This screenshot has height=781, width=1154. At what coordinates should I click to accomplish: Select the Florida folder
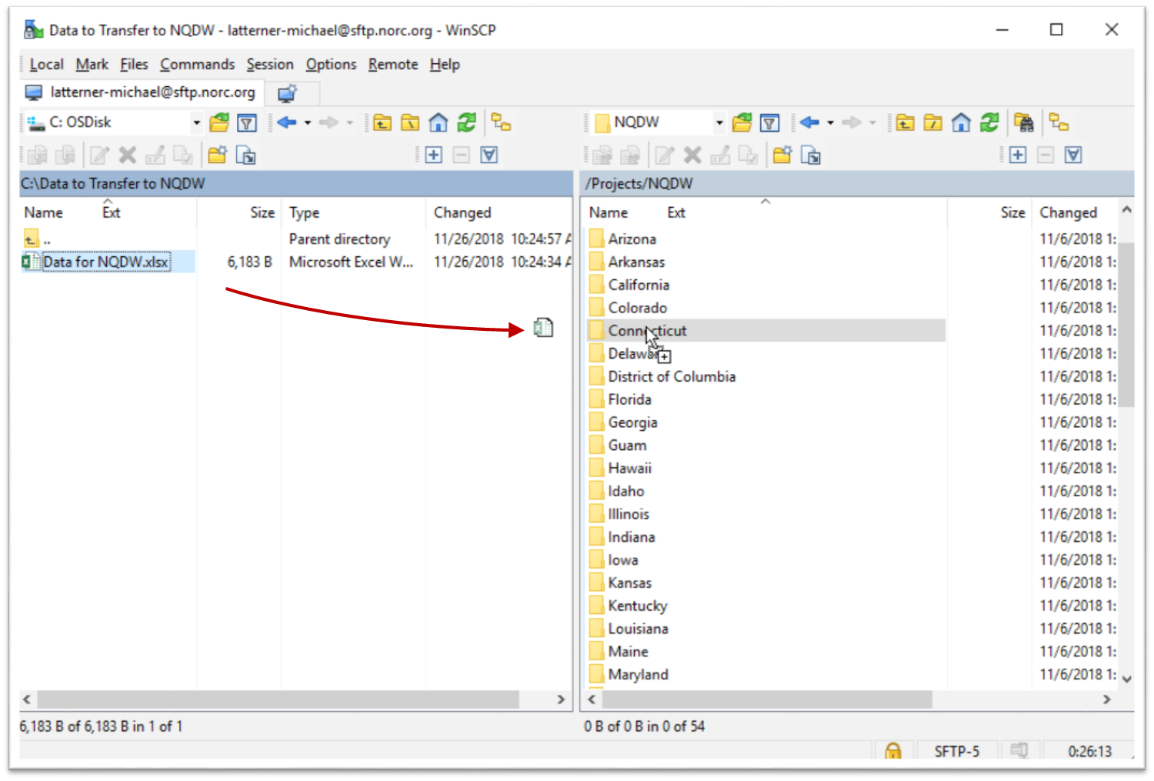[x=629, y=399]
